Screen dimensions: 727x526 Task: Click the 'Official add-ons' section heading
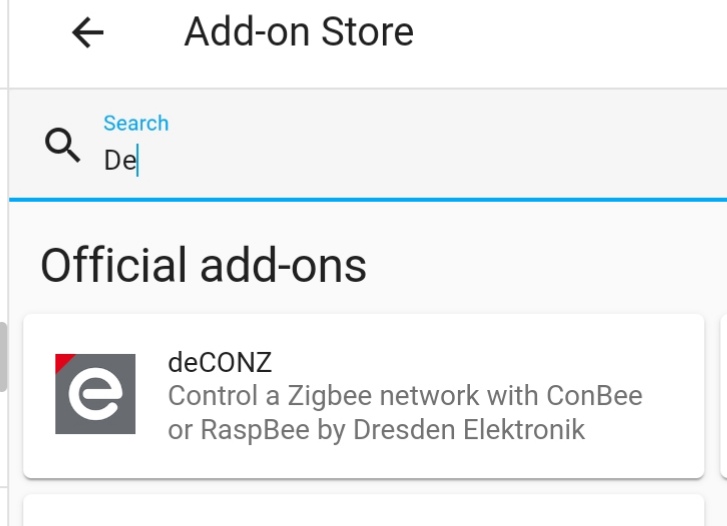click(203, 265)
